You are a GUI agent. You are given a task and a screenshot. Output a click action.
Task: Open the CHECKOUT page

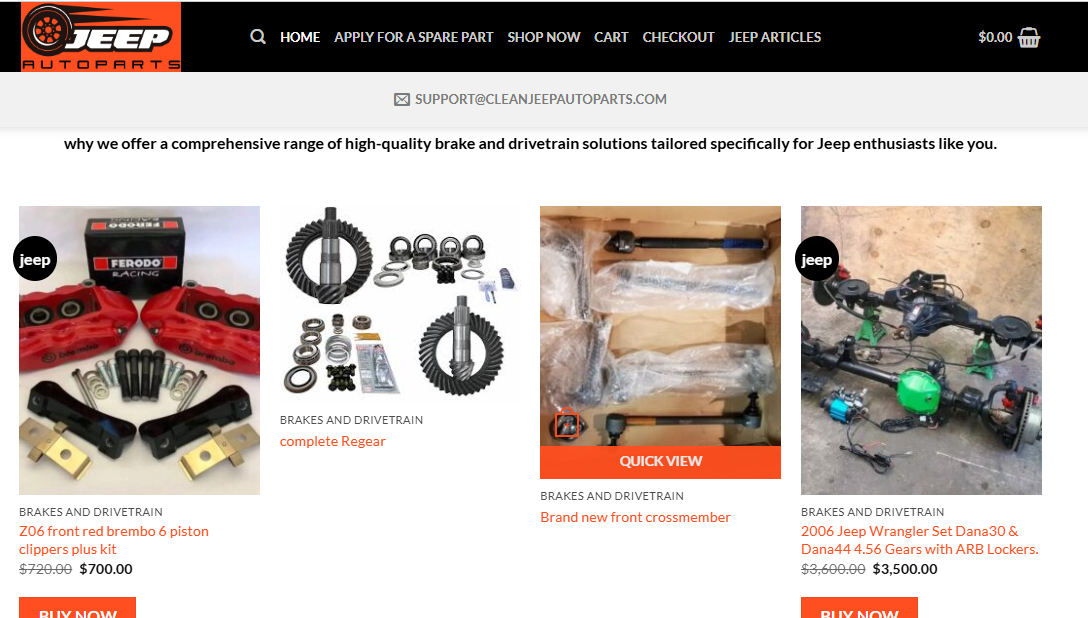tap(678, 37)
